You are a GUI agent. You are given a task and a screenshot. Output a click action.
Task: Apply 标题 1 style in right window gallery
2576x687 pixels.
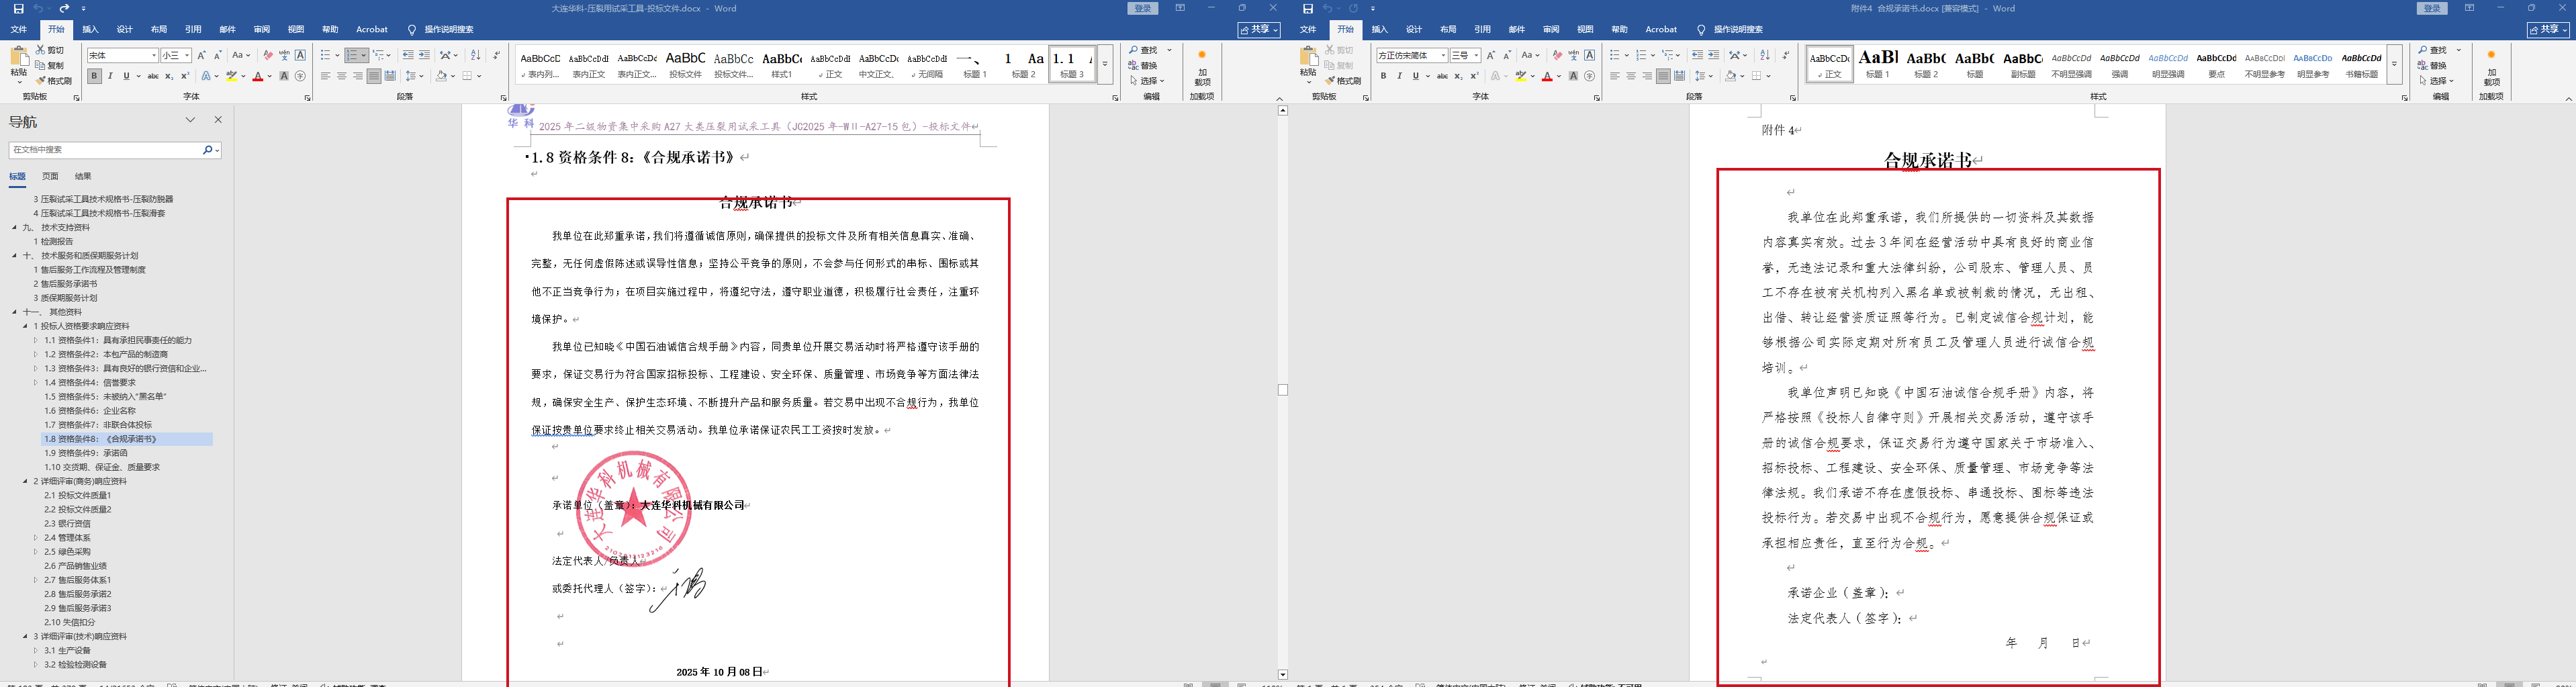point(1878,64)
